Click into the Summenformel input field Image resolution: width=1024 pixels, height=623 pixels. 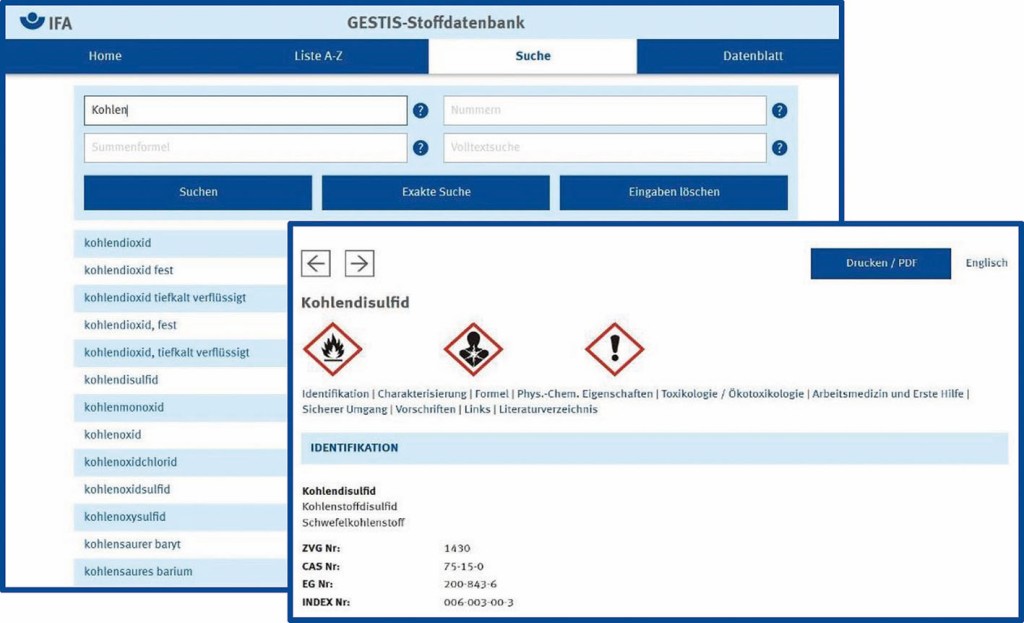245,148
